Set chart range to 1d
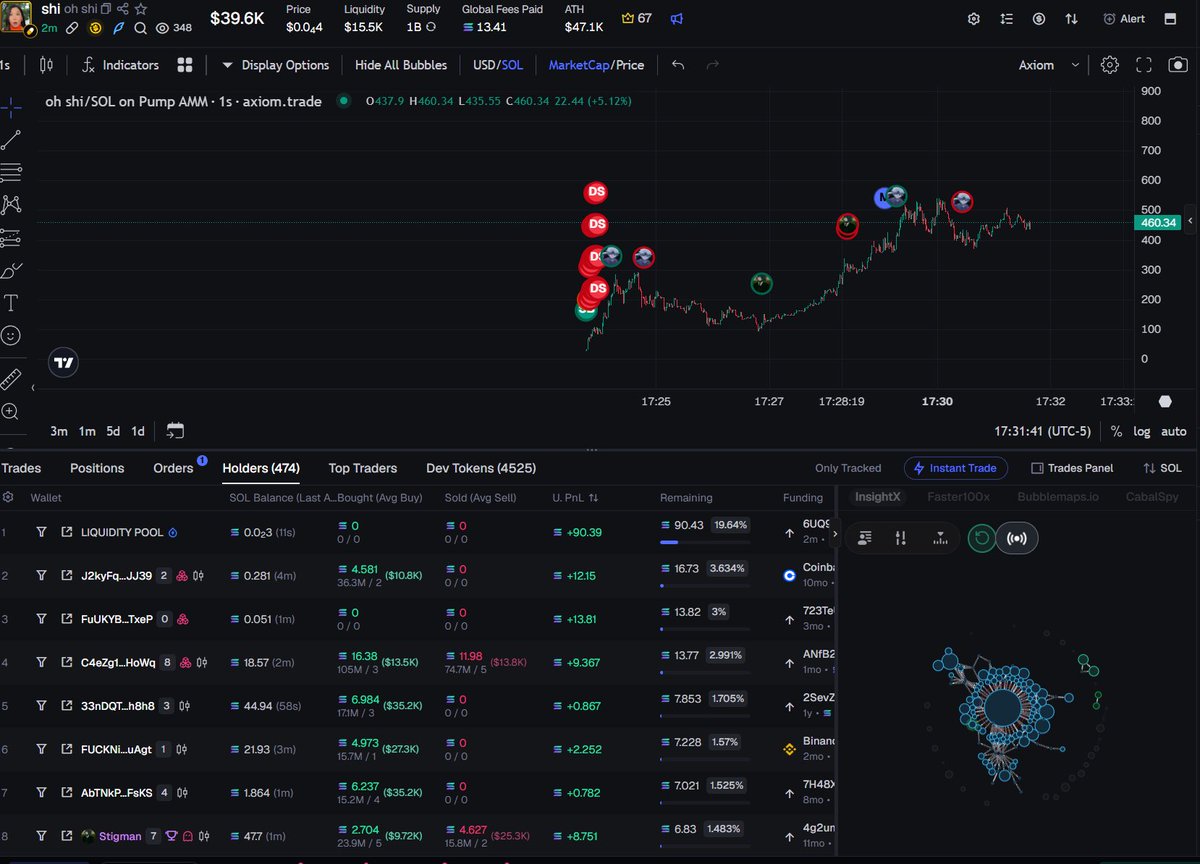The image size is (1200, 864). (x=138, y=431)
